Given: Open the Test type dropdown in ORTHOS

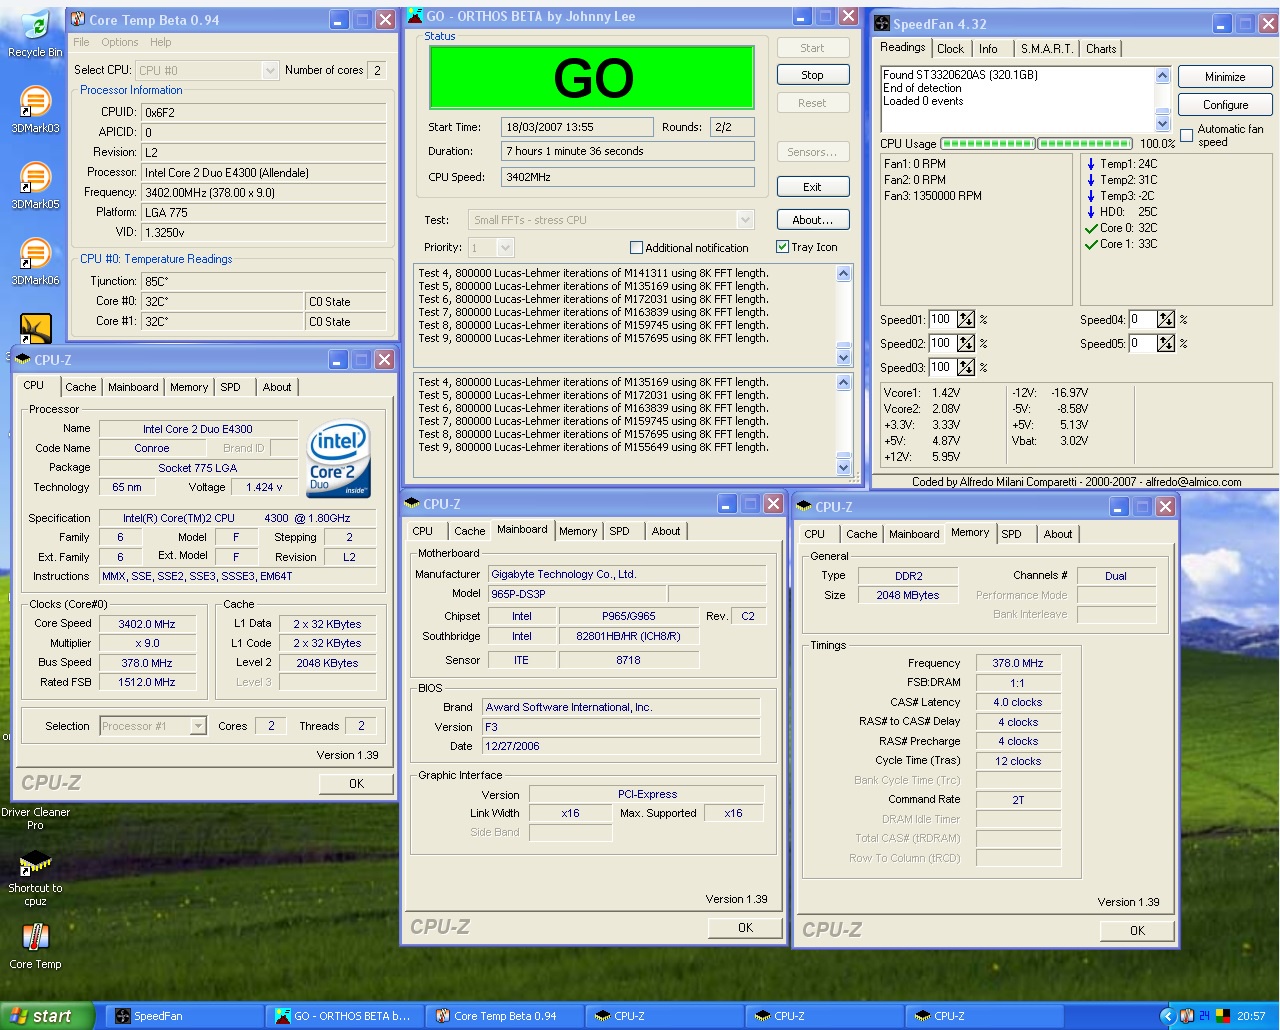Looking at the screenshot, I should pos(744,220).
